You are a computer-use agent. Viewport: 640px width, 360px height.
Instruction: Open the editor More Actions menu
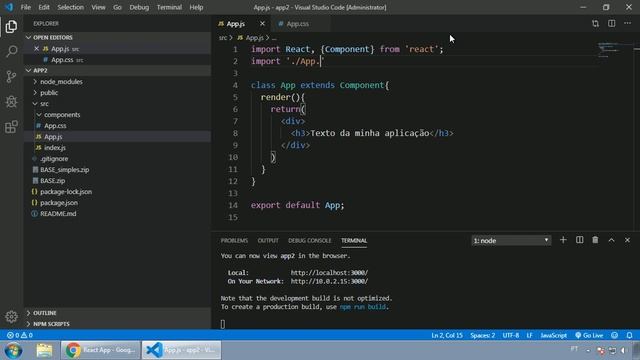(x=627, y=24)
